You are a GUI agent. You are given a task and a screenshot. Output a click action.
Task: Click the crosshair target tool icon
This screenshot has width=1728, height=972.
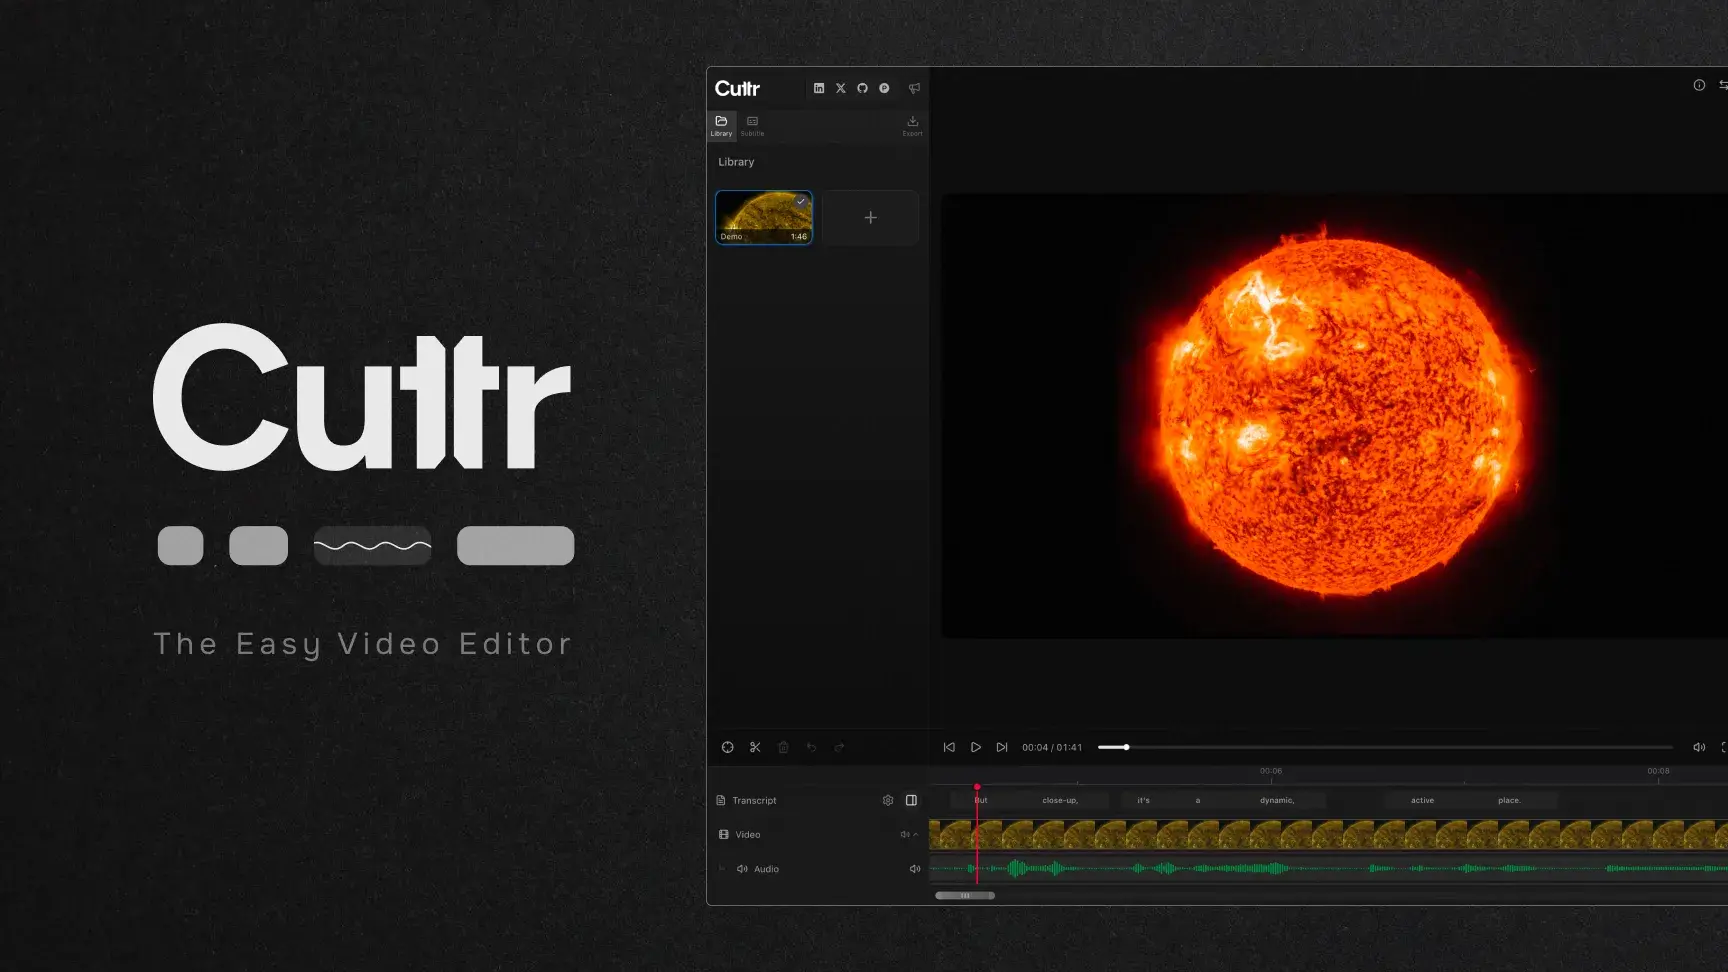728,747
